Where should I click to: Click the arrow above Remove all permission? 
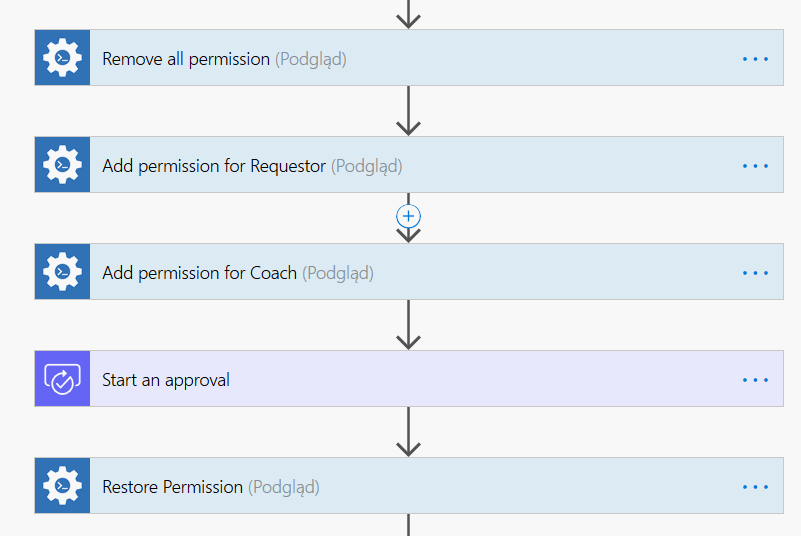pyautogui.click(x=408, y=14)
